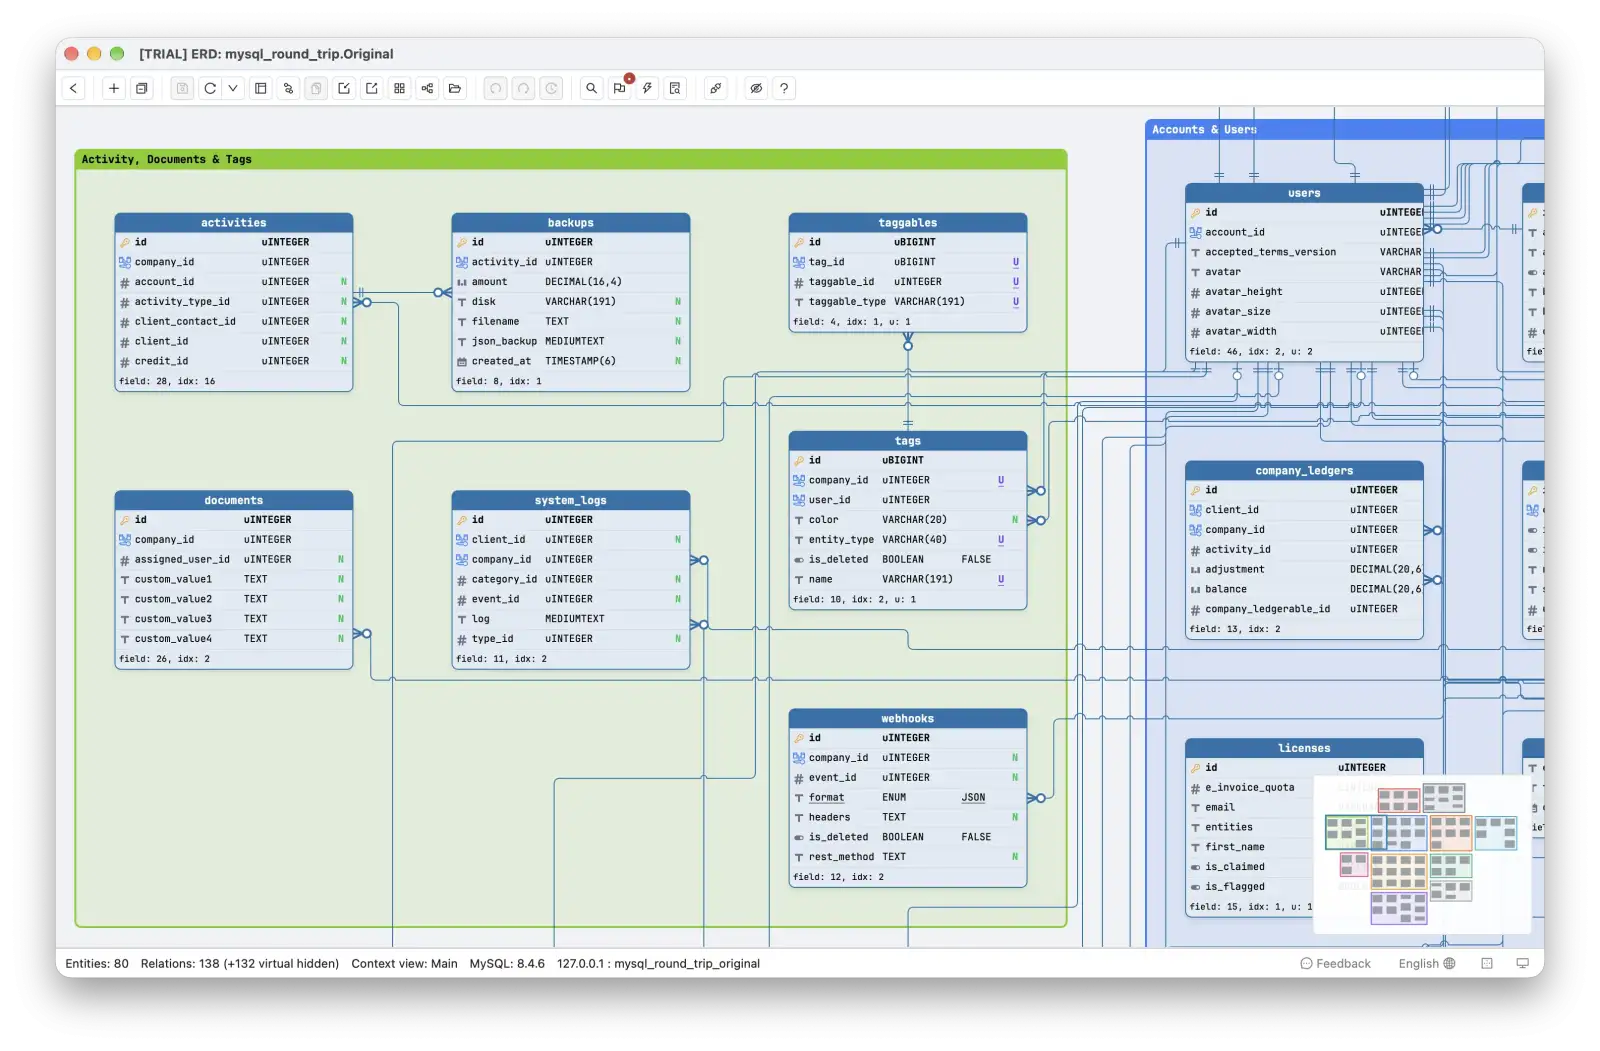Click the Activity, Documents & Tags group title
This screenshot has height=1051, width=1600.
[167, 159]
